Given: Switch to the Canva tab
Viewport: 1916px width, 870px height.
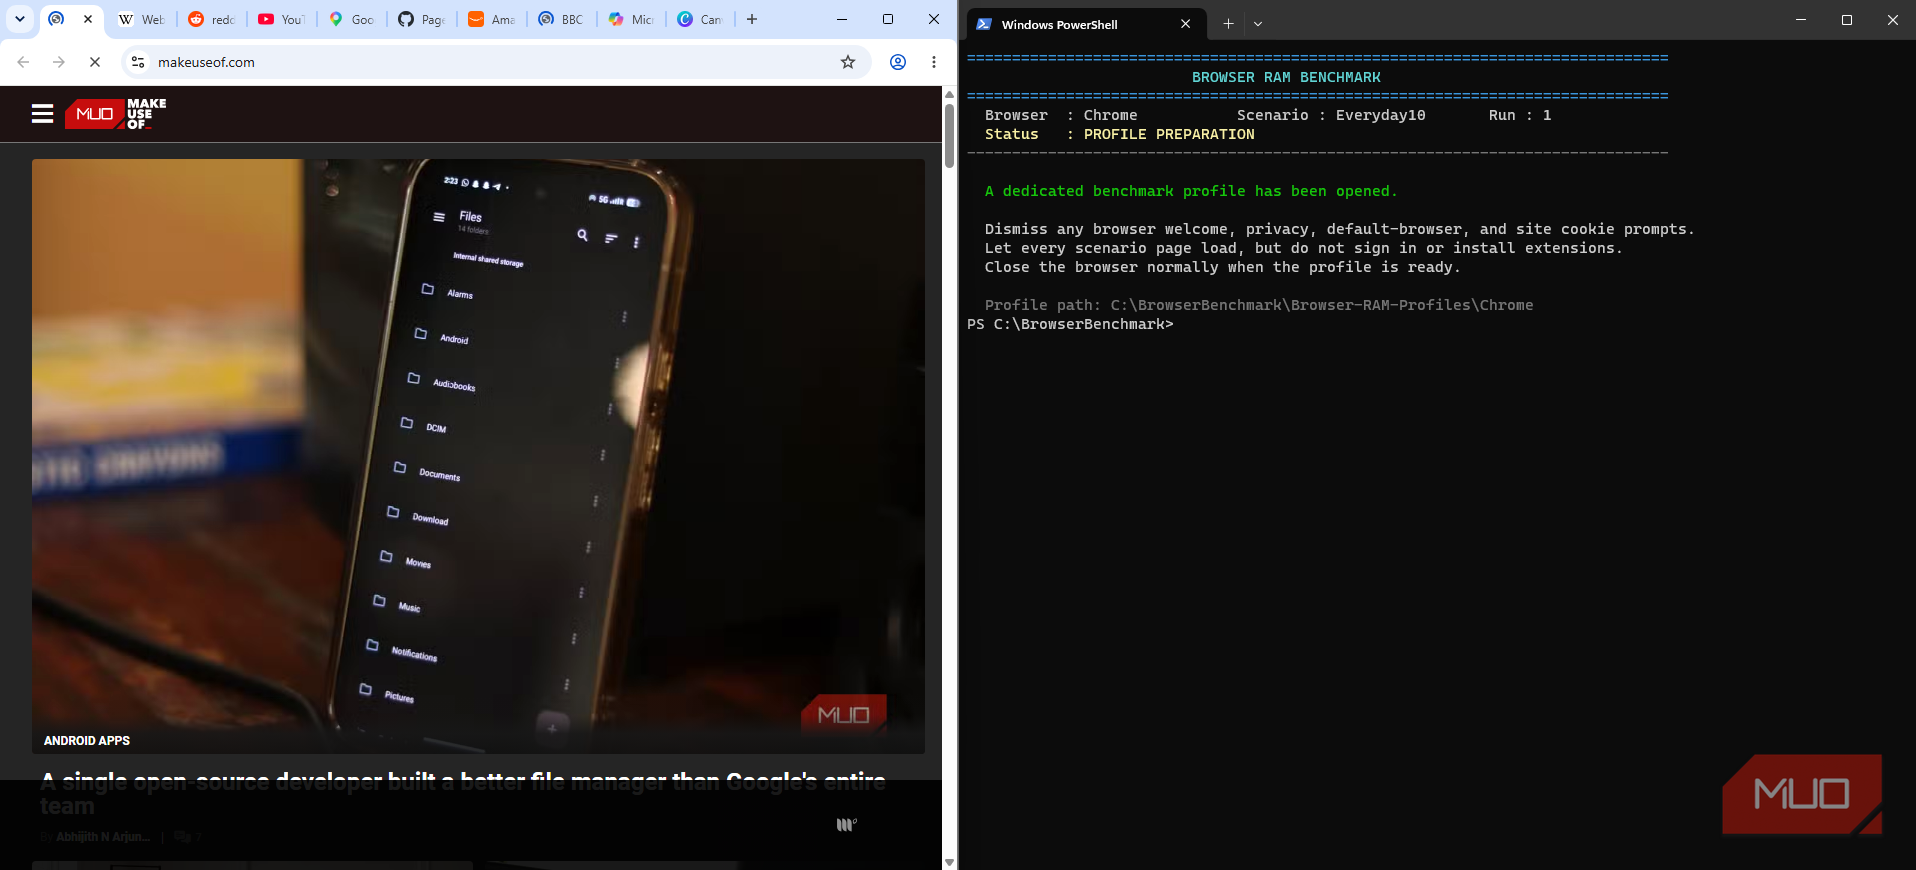Looking at the screenshot, I should coord(700,19).
